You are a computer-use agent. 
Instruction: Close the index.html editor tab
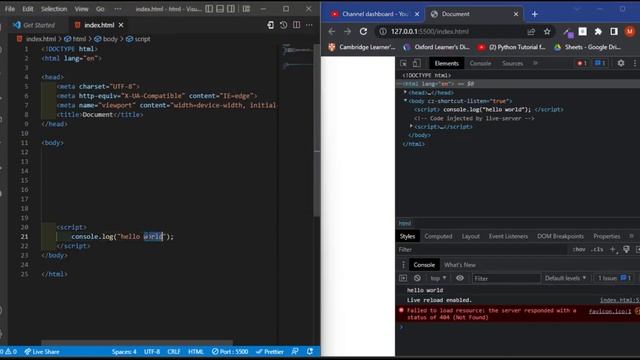coord(121,25)
